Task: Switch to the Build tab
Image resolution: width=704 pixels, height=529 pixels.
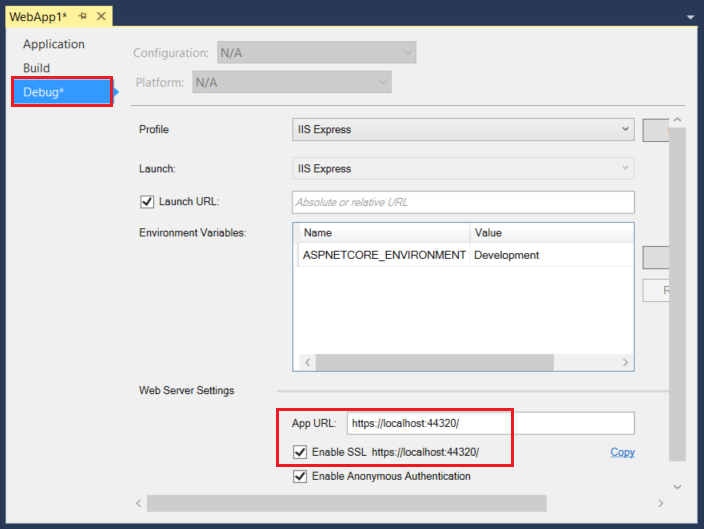Action: [x=37, y=68]
